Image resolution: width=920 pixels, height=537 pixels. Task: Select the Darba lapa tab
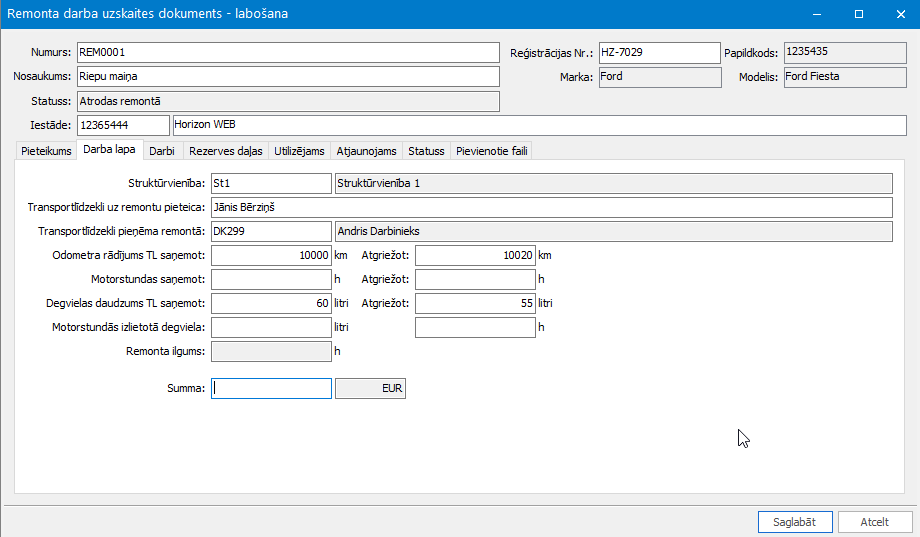(x=110, y=149)
